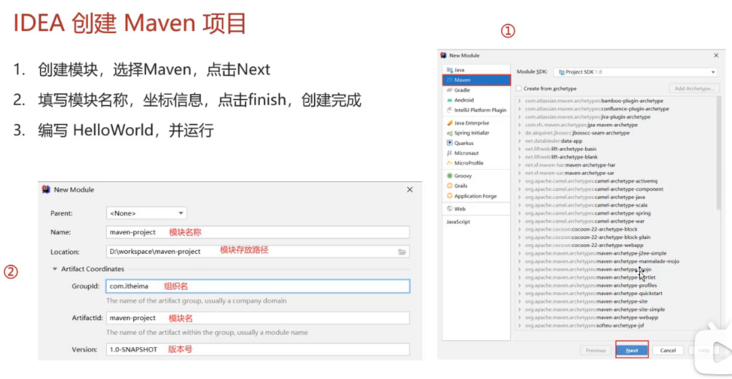Open the Module SDK dropdown
Screen dimensions: 732x379
coord(635,72)
